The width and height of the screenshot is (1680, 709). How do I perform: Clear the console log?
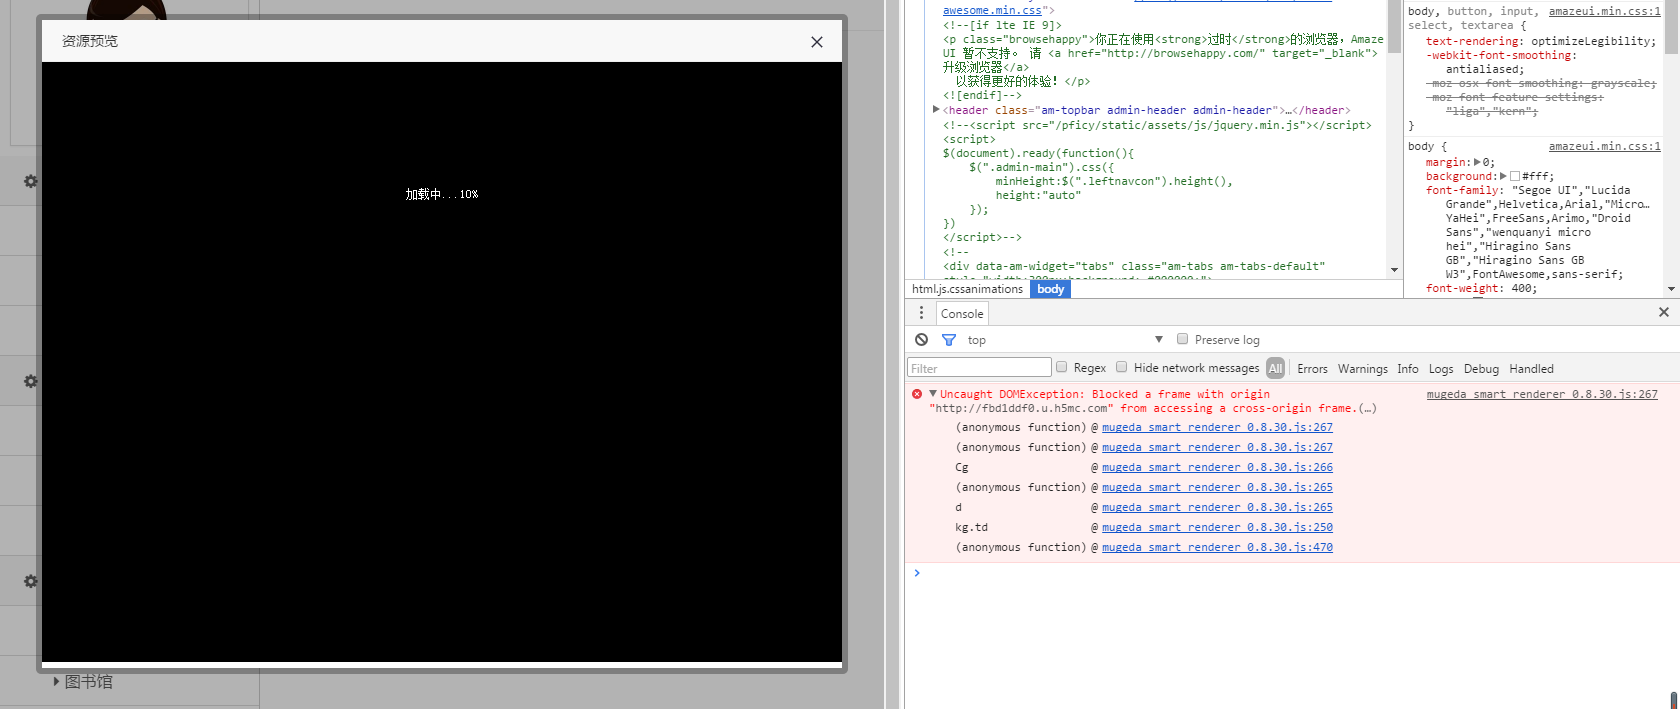pos(921,340)
